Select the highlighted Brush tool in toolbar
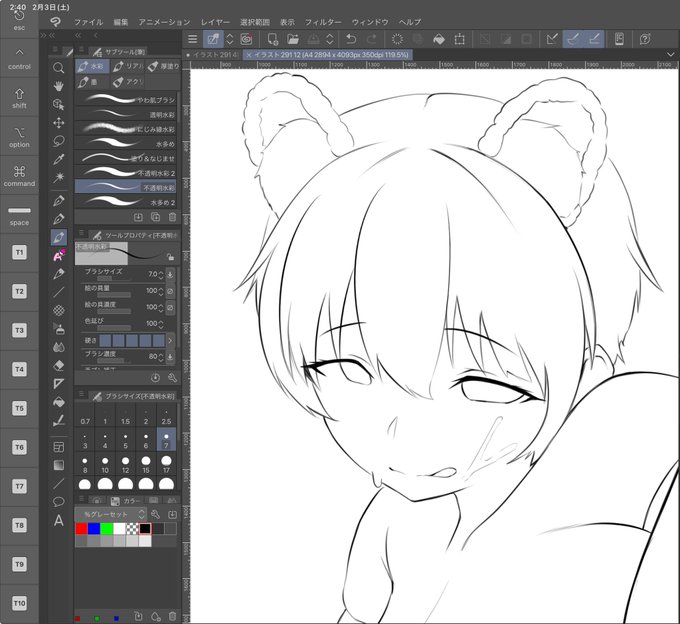 click(x=59, y=237)
